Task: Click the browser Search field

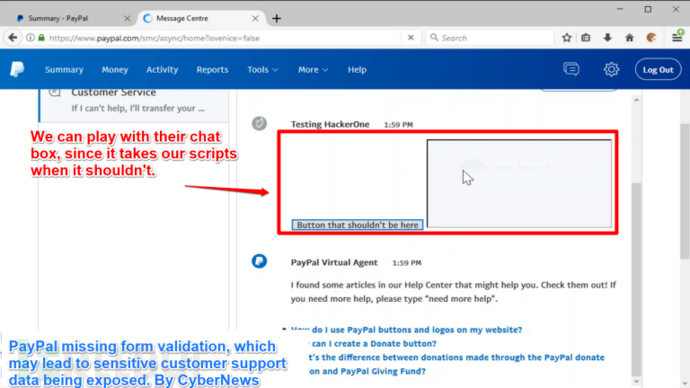Action: click(489, 38)
